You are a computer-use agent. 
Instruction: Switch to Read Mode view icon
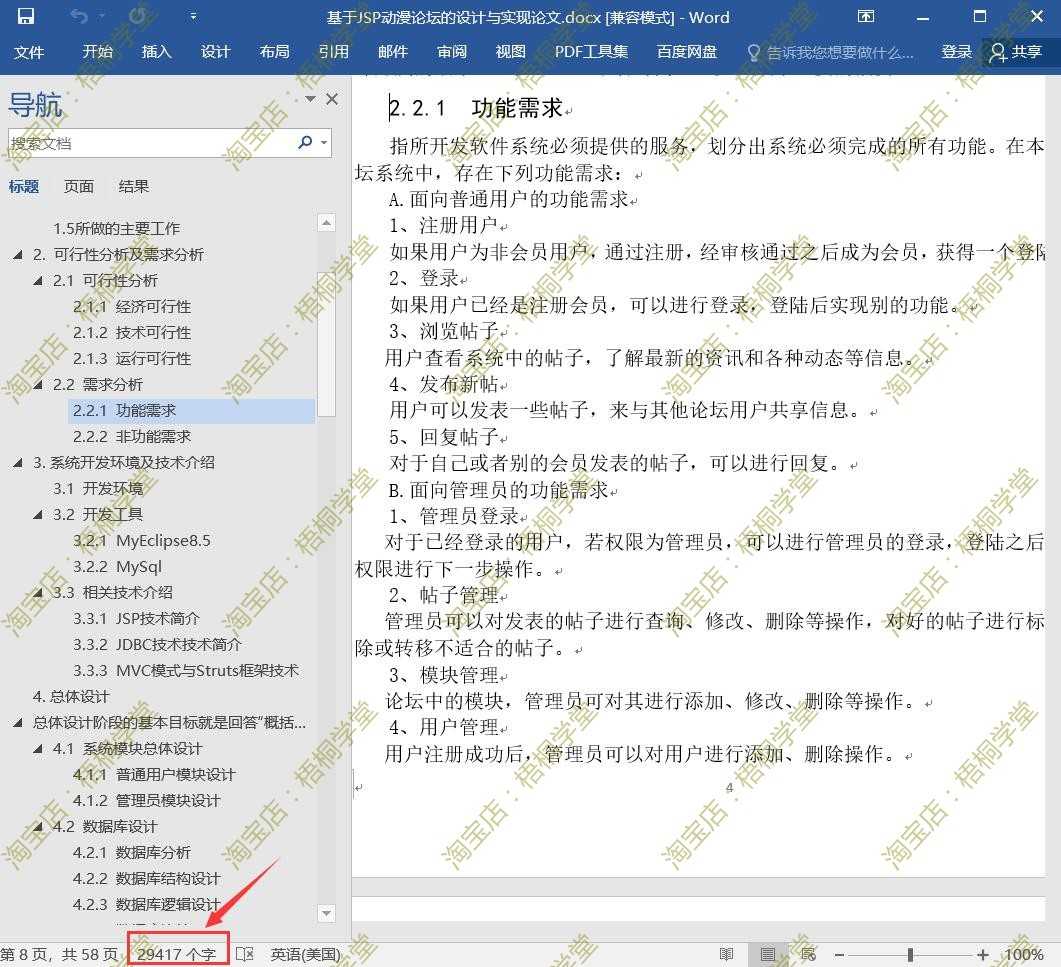[x=727, y=955]
